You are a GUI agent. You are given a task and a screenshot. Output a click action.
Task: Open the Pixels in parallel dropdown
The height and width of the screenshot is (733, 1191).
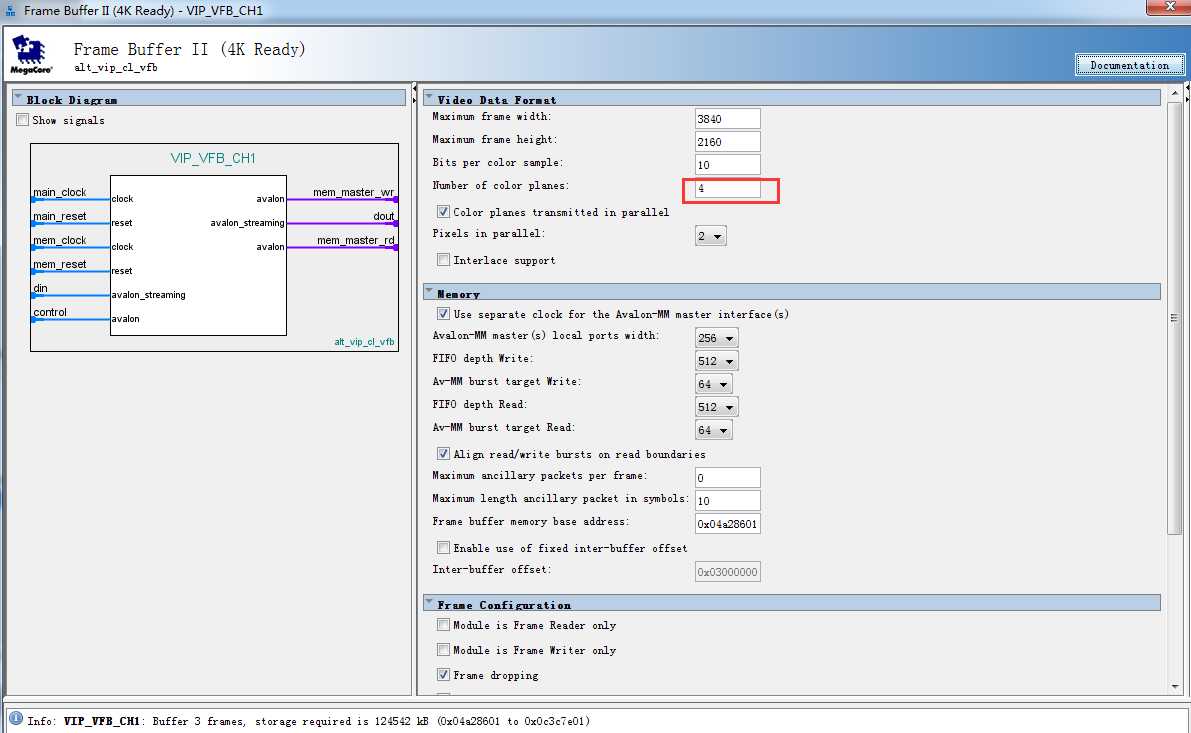[710, 236]
